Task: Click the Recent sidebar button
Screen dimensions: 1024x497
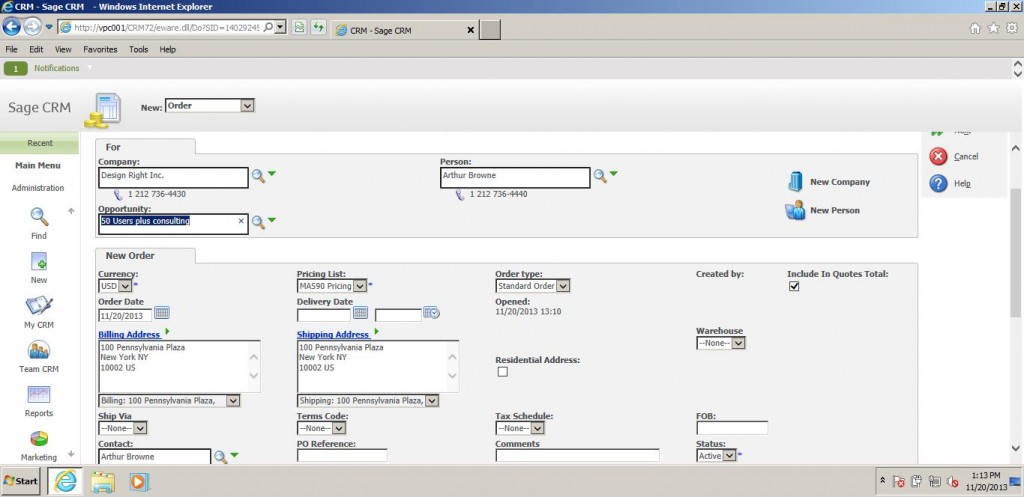Action: click(x=40, y=143)
